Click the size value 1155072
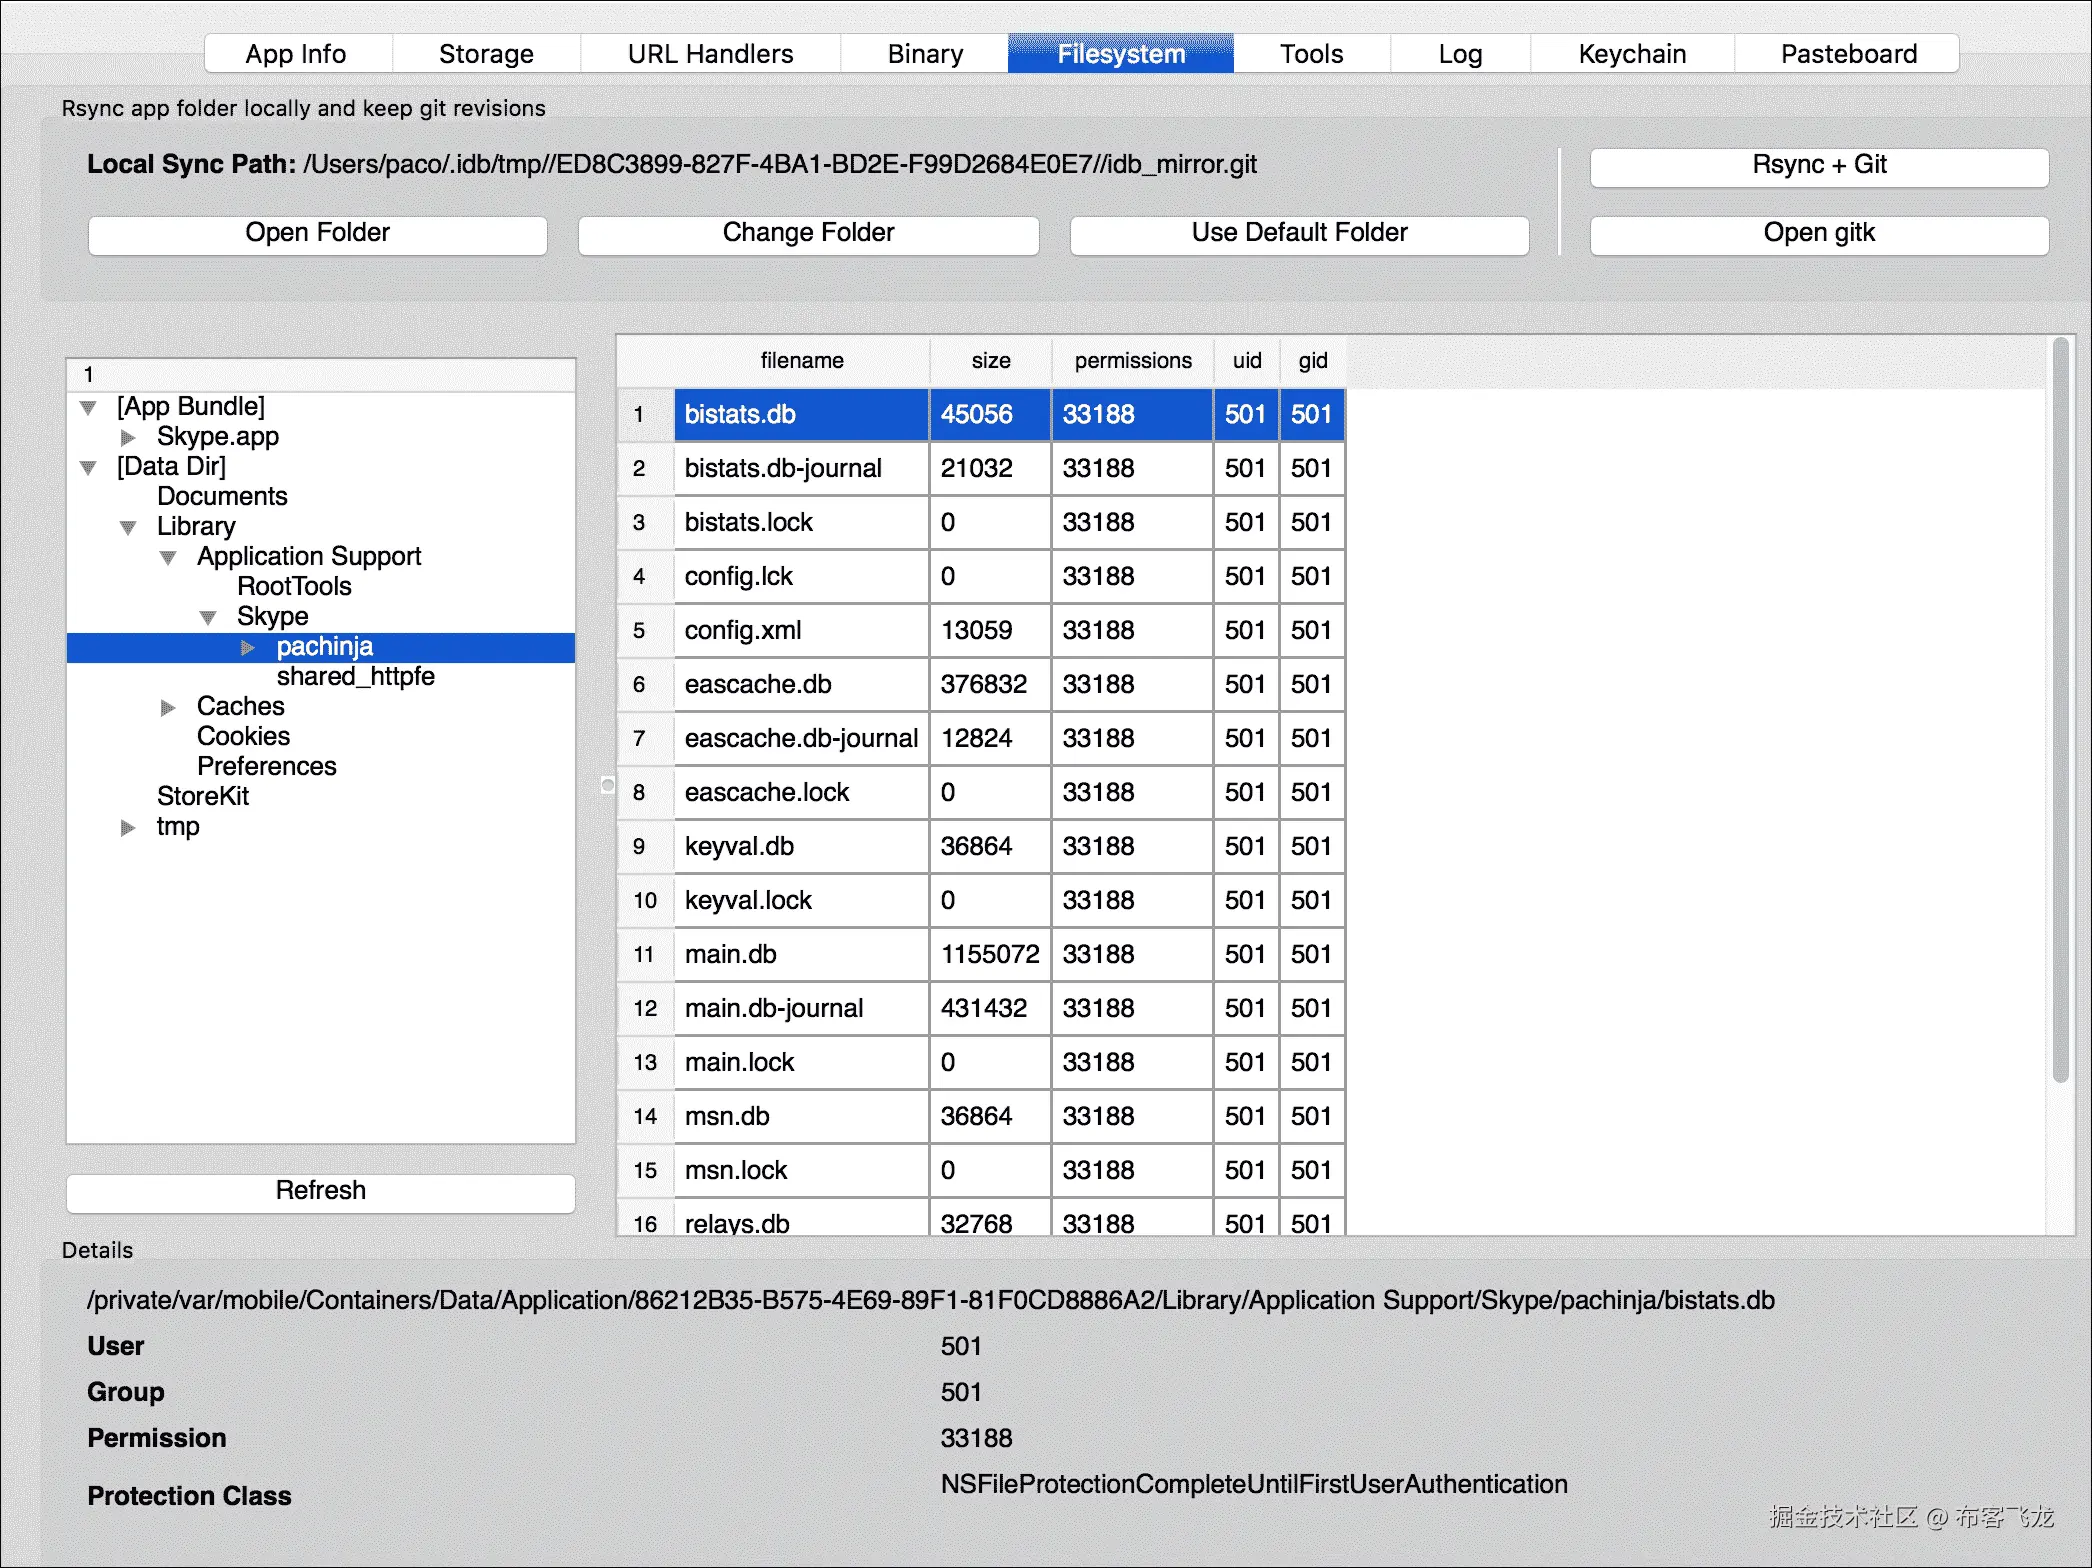Viewport: 2092px width, 1568px height. pos(990,955)
